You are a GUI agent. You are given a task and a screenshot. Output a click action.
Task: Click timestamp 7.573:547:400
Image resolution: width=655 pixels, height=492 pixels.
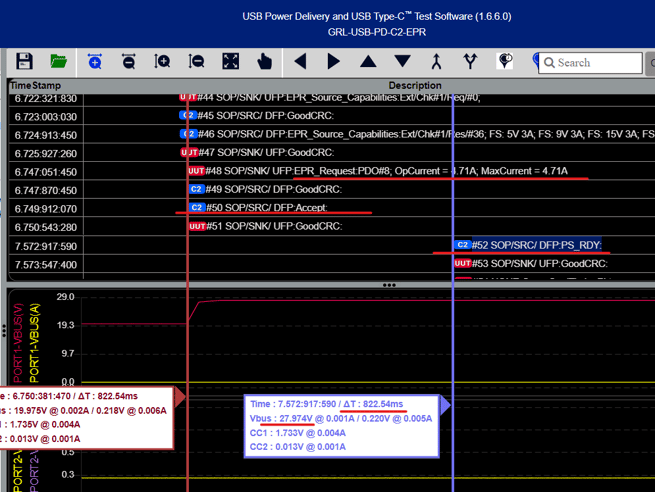click(x=46, y=265)
